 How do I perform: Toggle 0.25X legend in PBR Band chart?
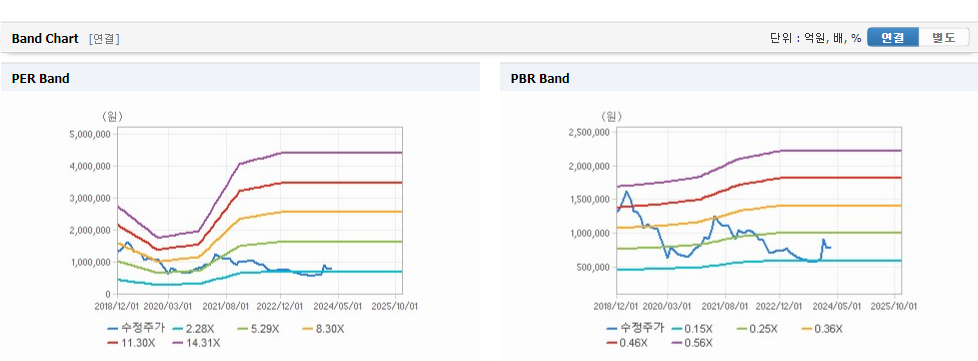[757, 329]
